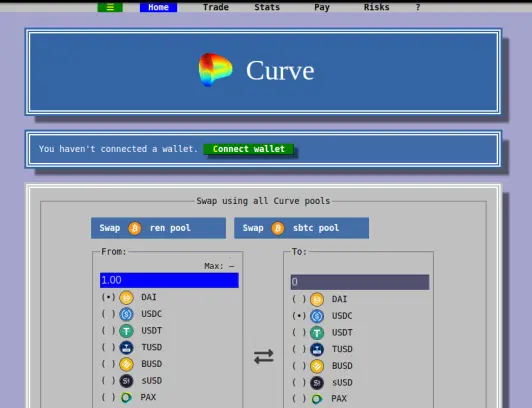Viewport: 532px width, 408px height.
Task: Click the DAI coin icon under To
Action: [x=317, y=299]
